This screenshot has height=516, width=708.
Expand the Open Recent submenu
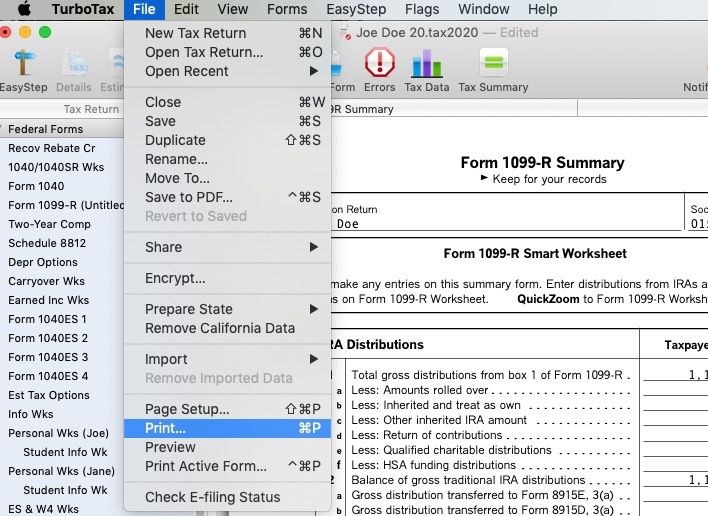pyautogui.click(x=228, y=71)
